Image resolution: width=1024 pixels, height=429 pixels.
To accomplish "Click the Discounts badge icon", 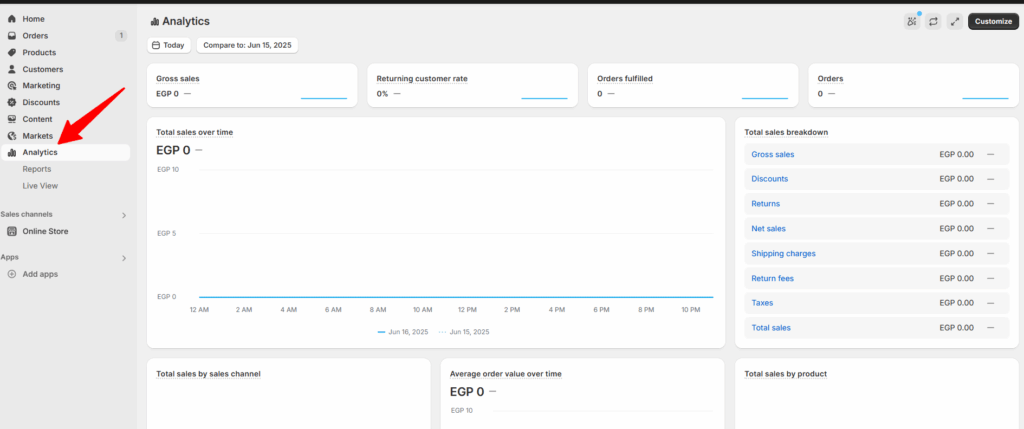I will (12, 102).
